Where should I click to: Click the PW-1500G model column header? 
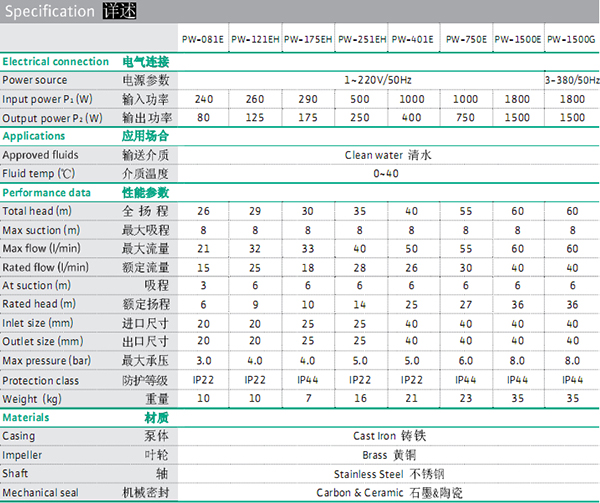pos(572,40)
